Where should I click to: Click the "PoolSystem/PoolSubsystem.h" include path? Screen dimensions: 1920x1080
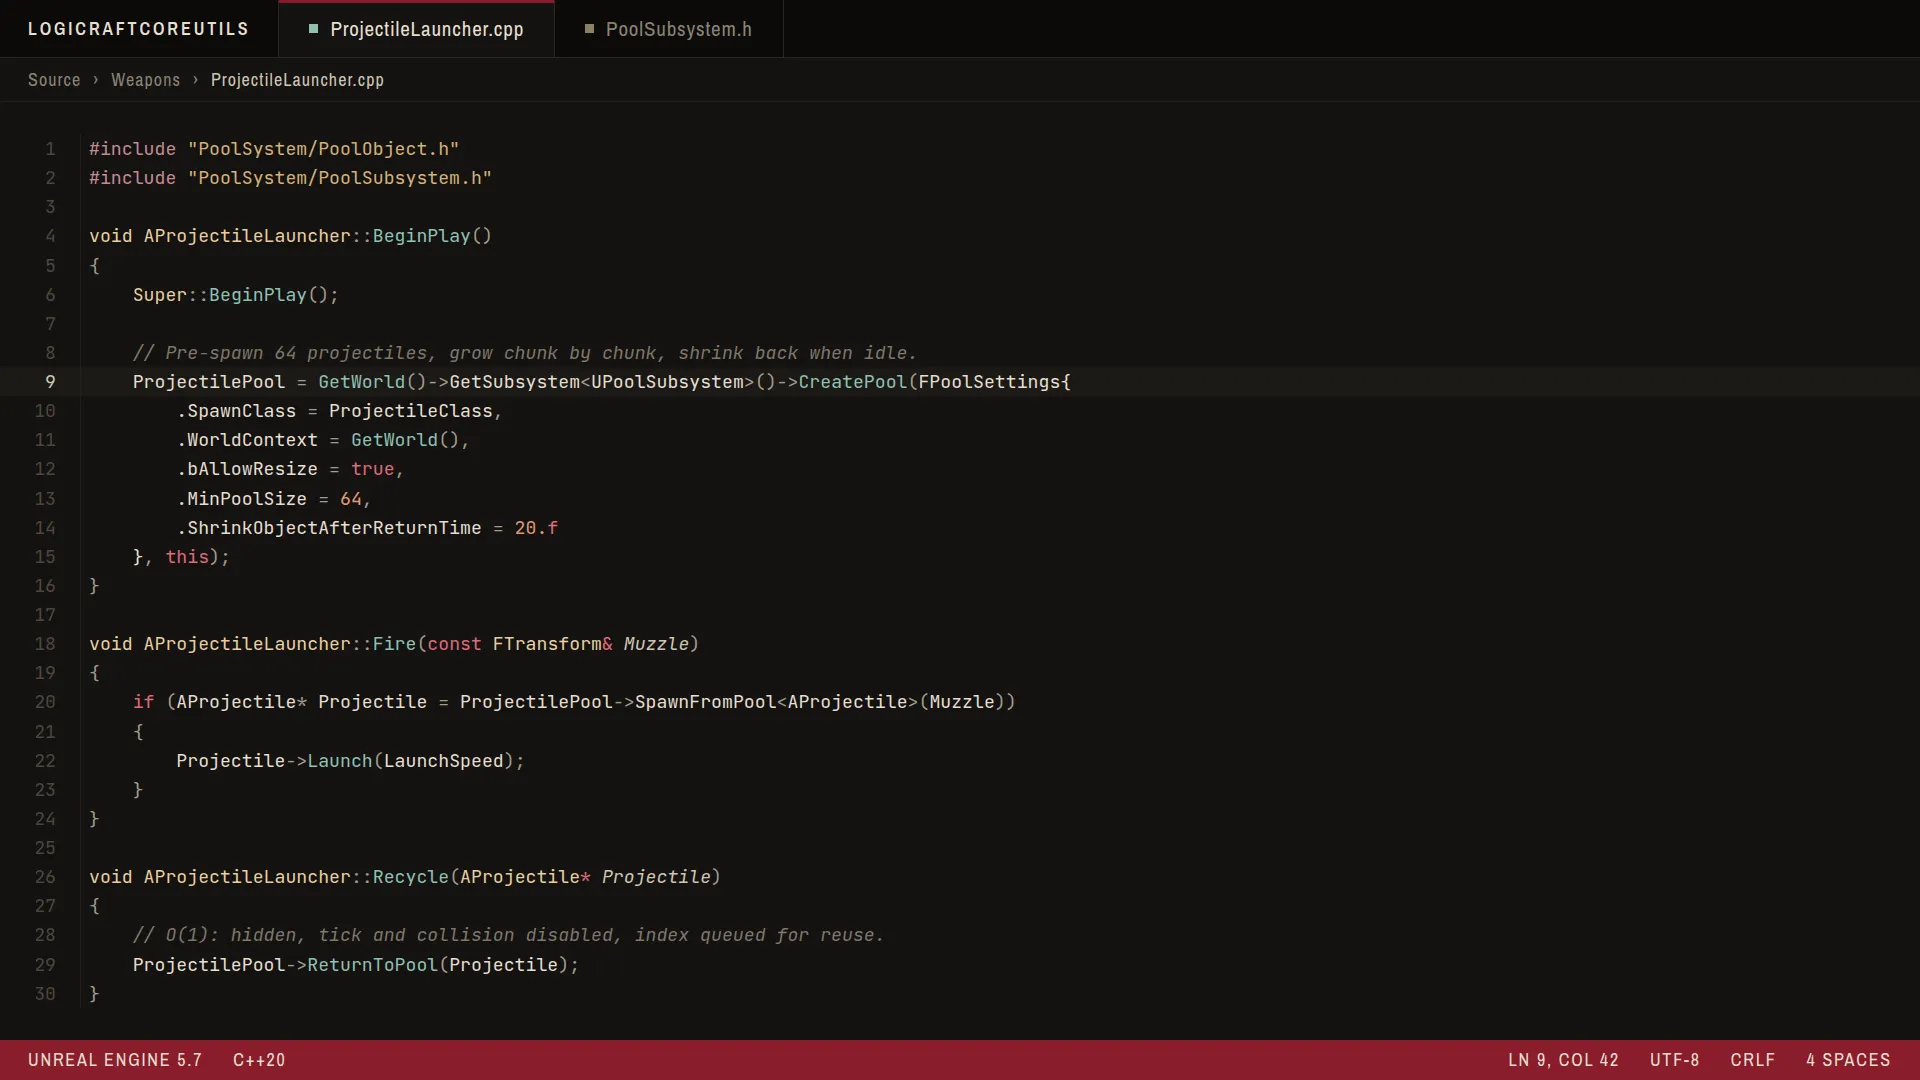click(x=340, y=178)
